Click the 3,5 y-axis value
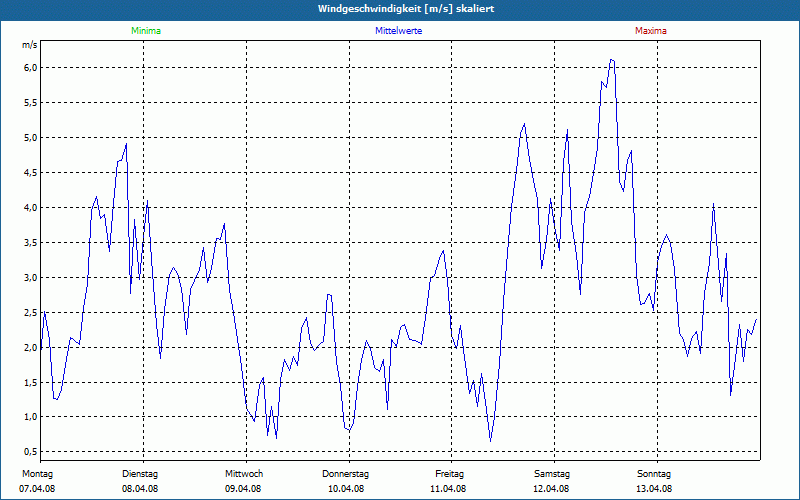 [x=31, y=242]
